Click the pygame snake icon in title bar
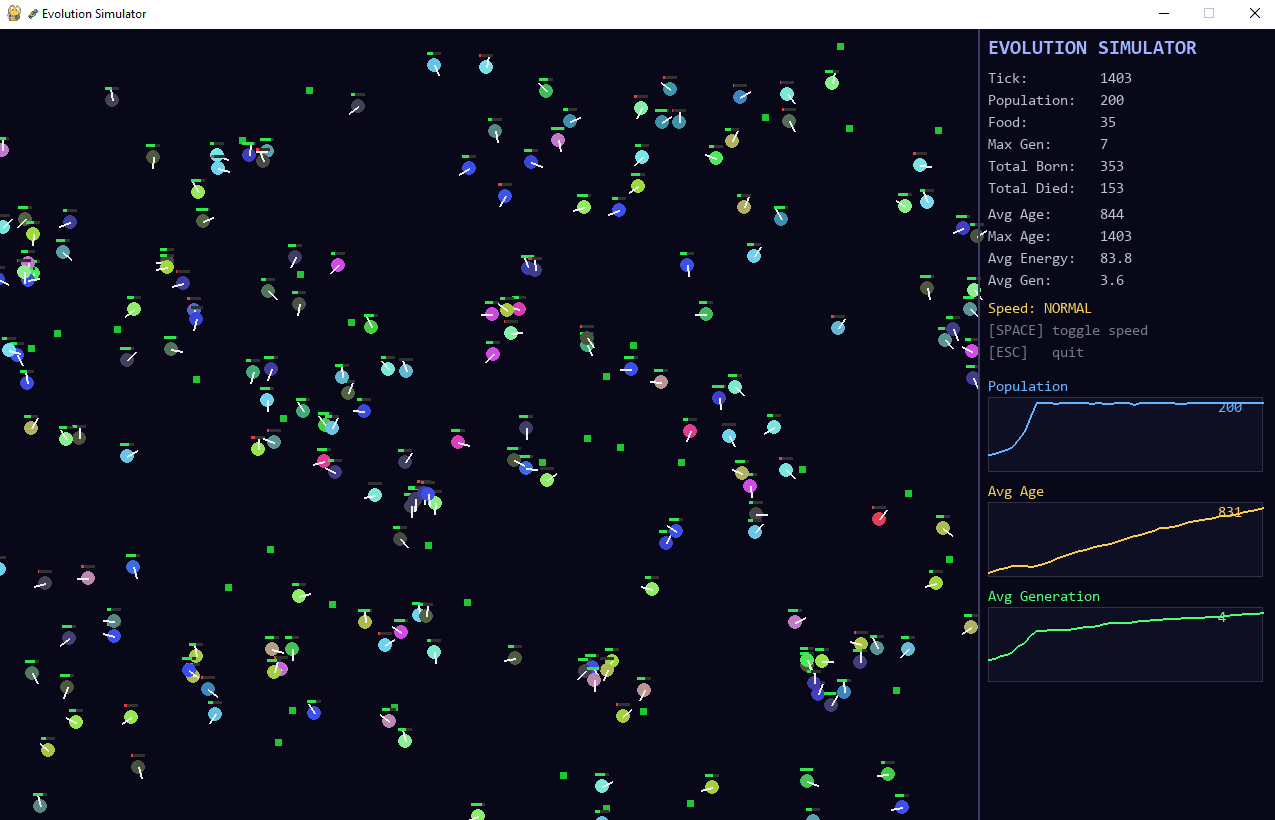The width and height of the screenshot is (1275, 820). (x=14, y=14)
